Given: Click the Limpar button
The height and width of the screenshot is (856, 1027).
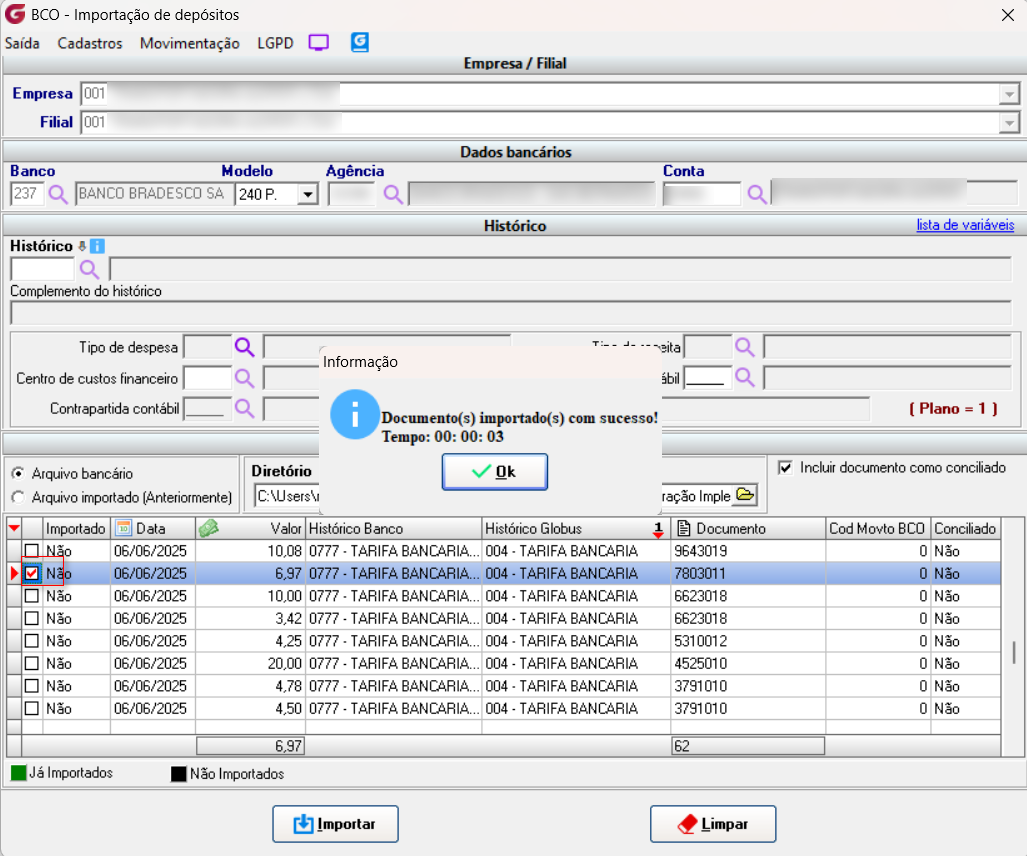Looking at the screenshot, I should (x=713, y=824).
